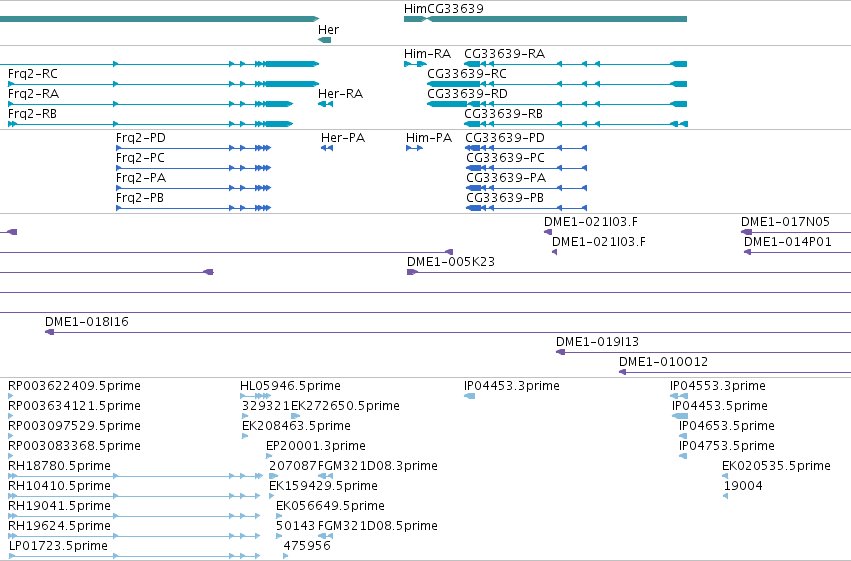Select the Her-PA protein label
The width and height of the screenshot is (851, 561).
click(x=343, y=138)
